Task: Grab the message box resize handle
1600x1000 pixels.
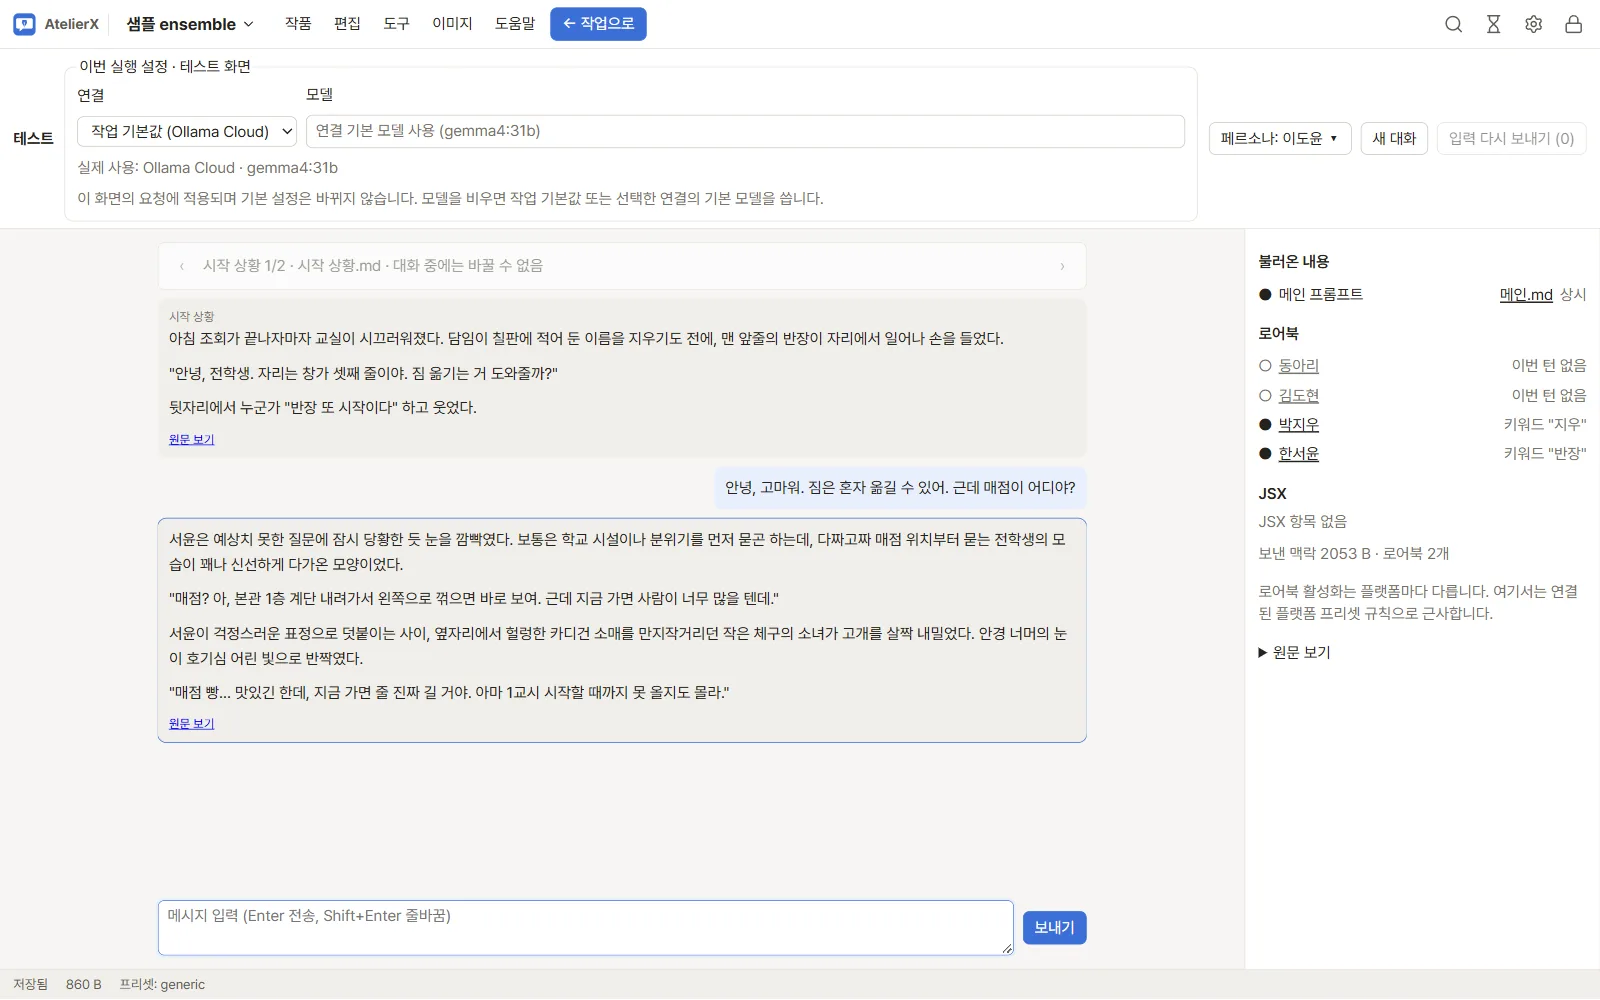Action: (x=1007, y=949)
